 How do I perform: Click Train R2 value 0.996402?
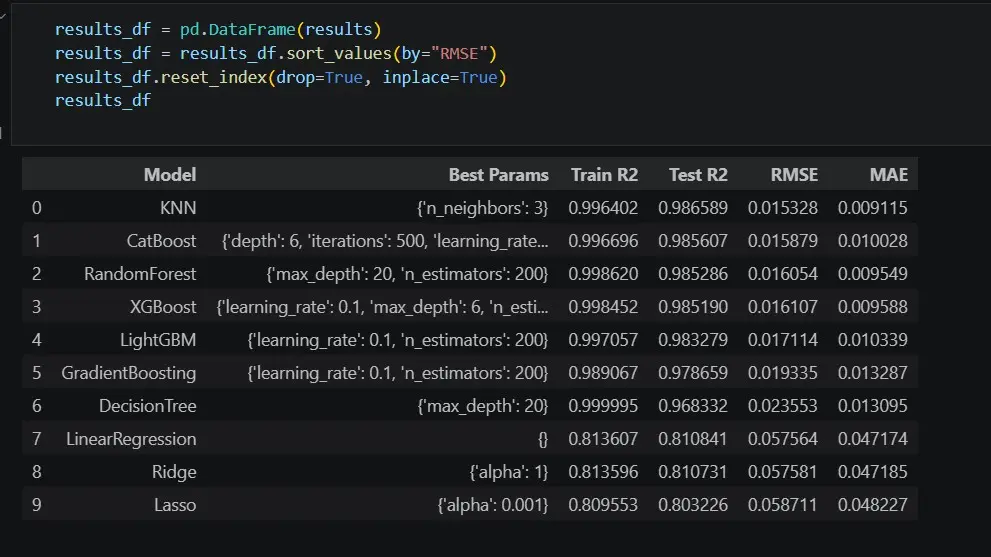(x=603, y=208)
